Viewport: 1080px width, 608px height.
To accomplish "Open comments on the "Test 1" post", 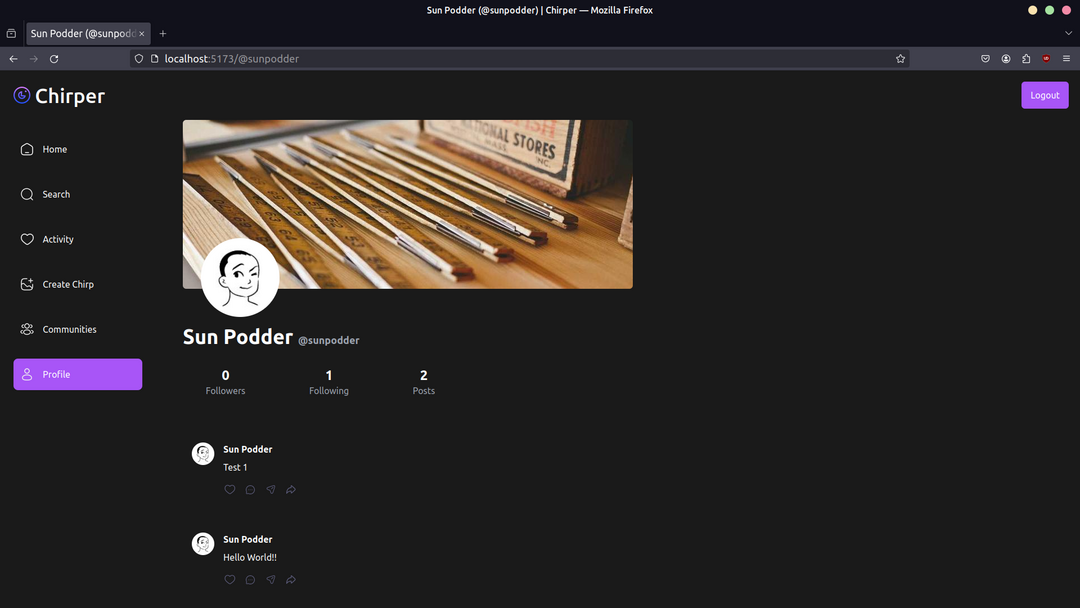I will click(x=250, y=490).
